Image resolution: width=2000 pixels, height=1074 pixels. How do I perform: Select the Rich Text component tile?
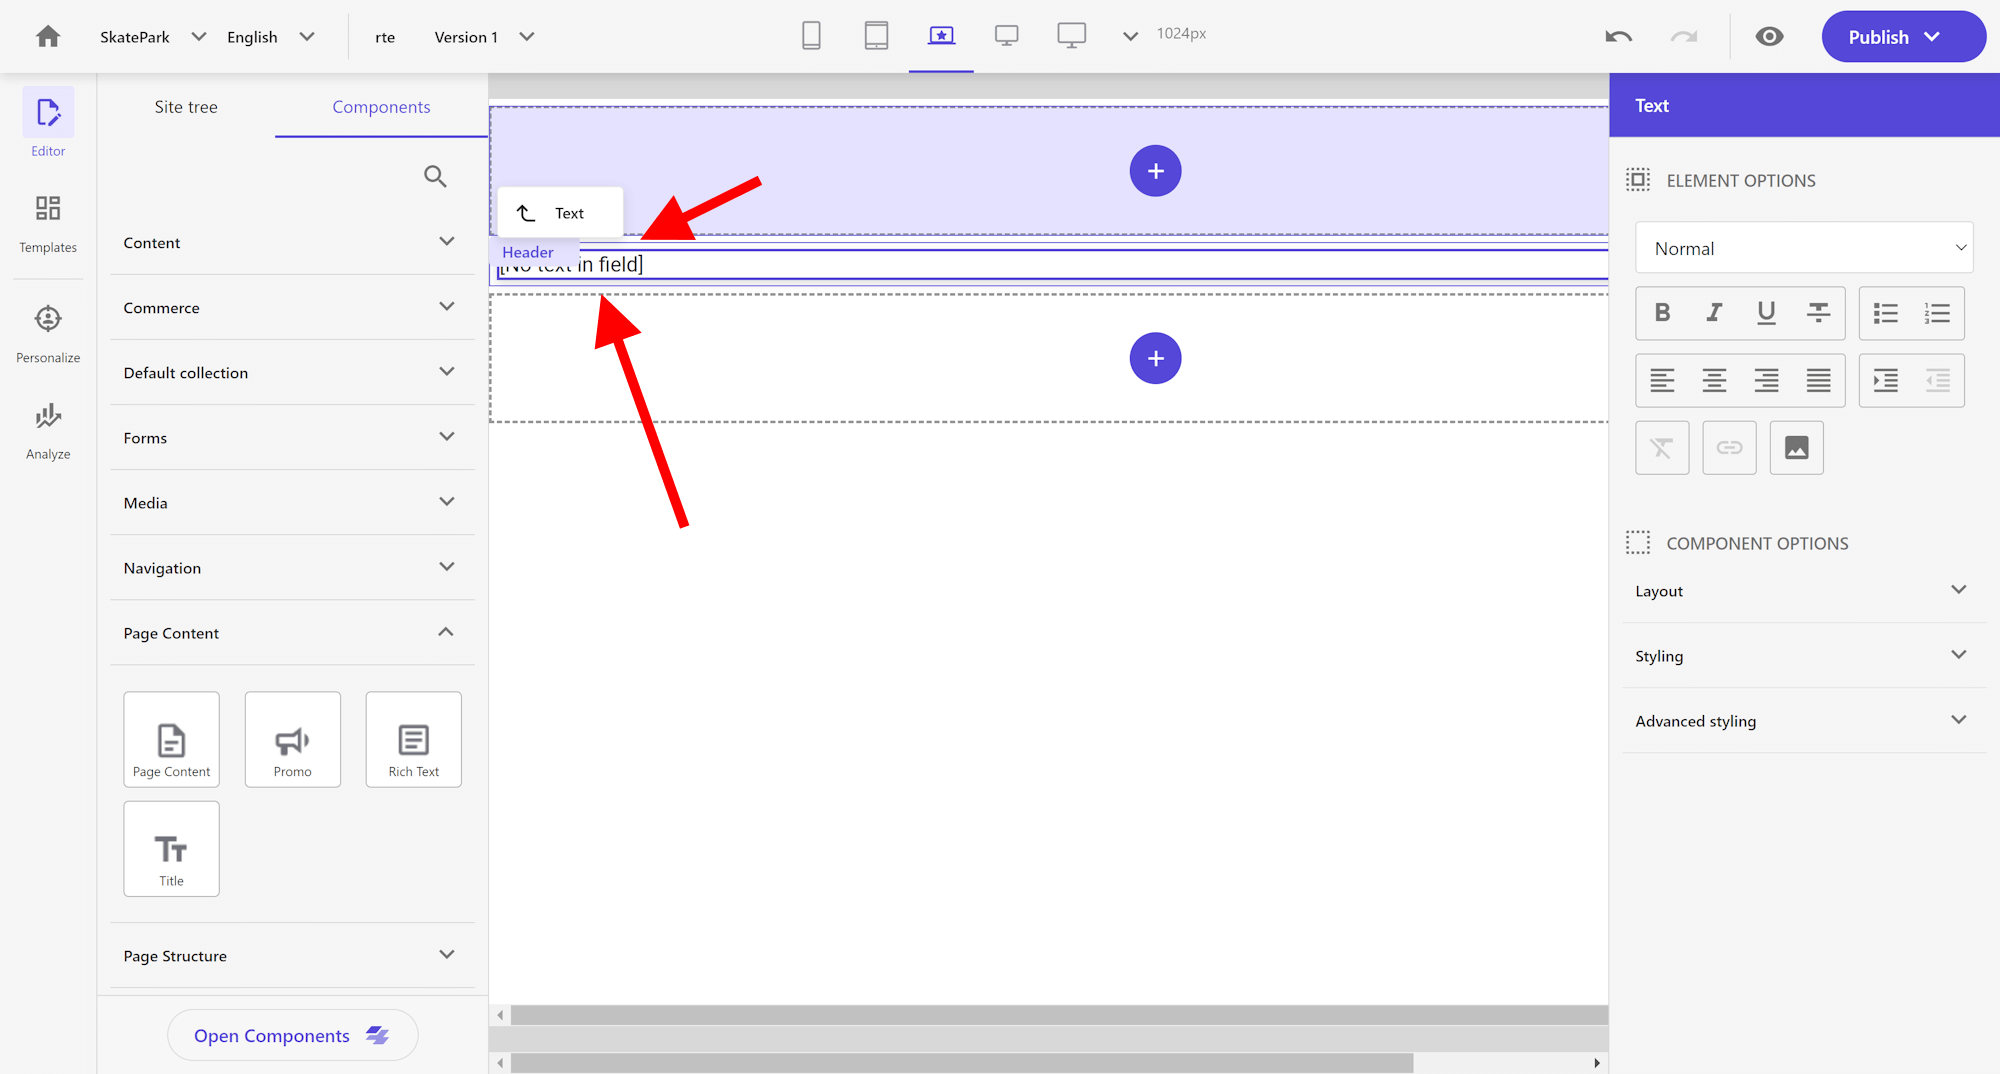[x=413, y=740]
